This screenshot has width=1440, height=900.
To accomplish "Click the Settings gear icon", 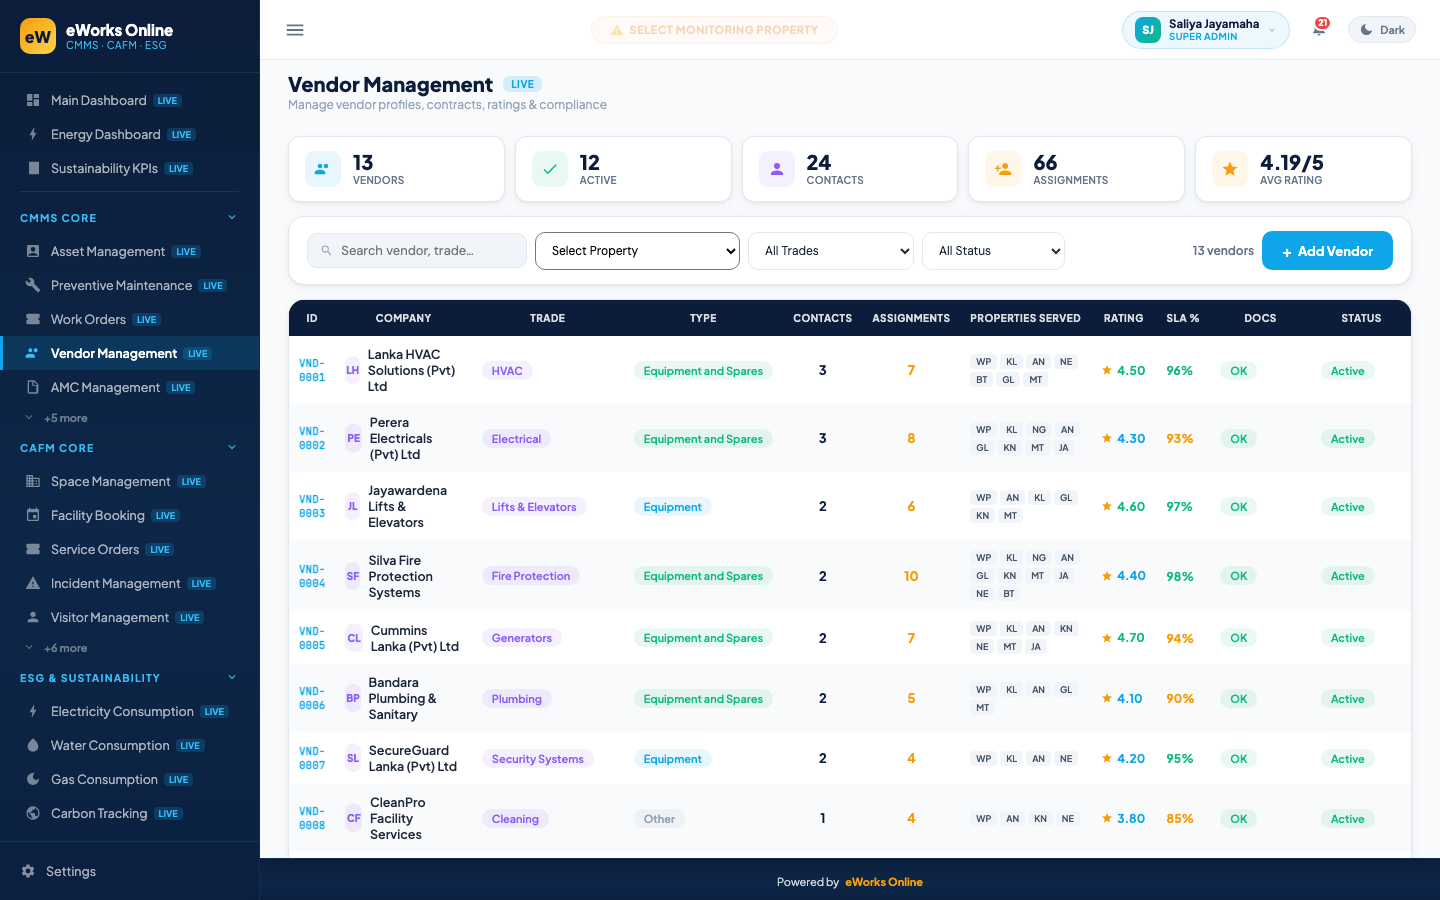I will 28,871.
